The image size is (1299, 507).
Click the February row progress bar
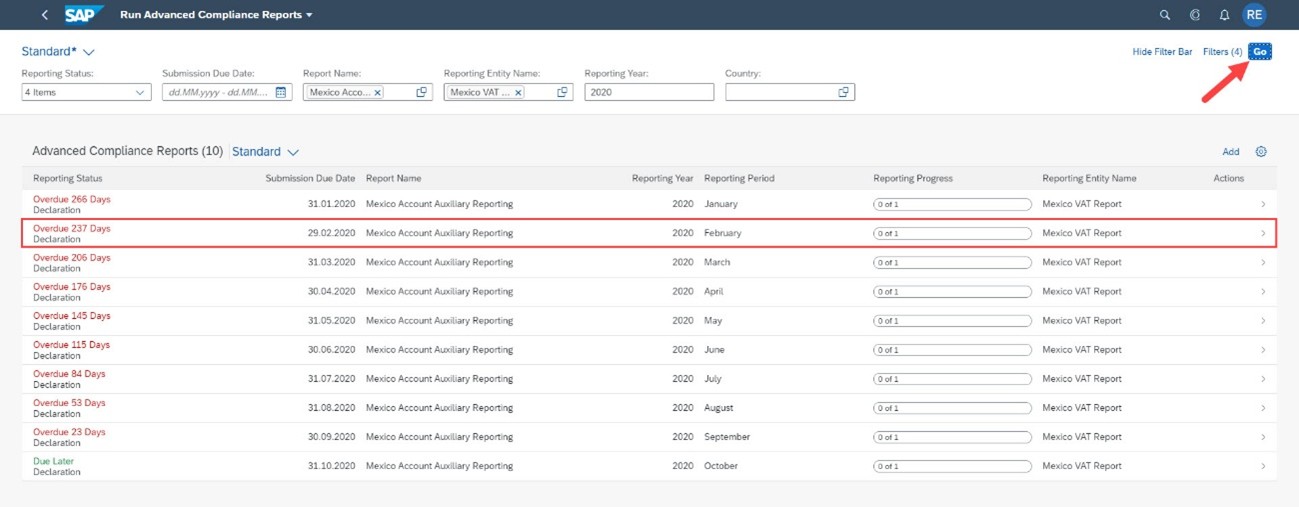coord(951,233)
